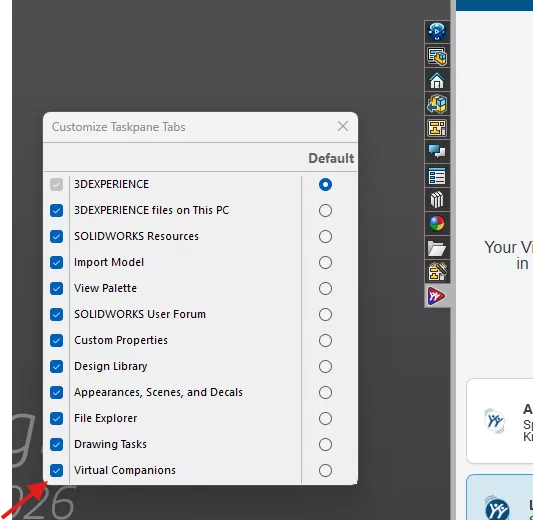Open the Import Model tab icon
The image size is (533, 520).
coord(437,104)
